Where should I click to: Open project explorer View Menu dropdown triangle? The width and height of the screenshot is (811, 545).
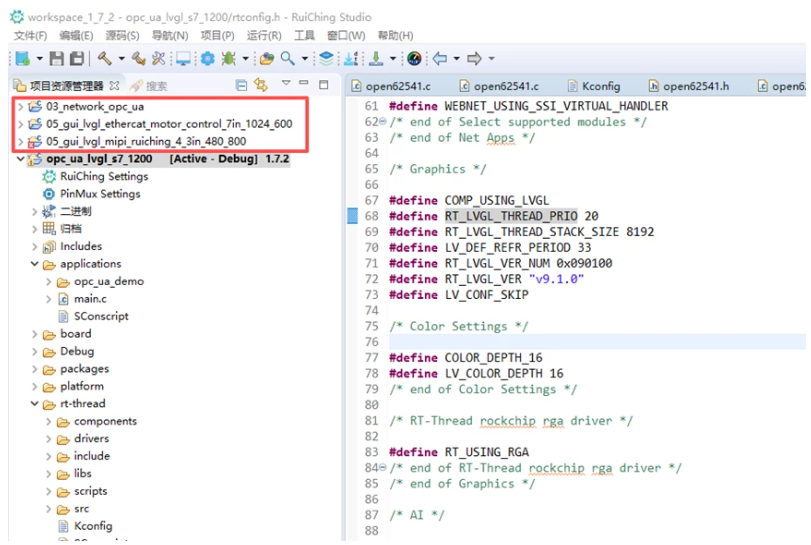click(286, 84)
